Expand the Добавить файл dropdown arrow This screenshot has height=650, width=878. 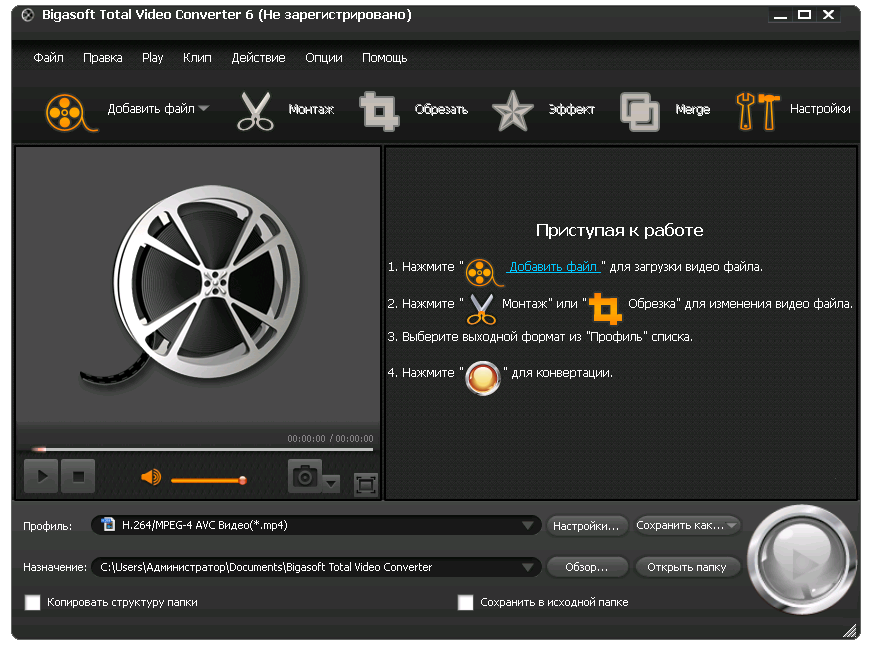pyautogui.click(x=204, y=108)
